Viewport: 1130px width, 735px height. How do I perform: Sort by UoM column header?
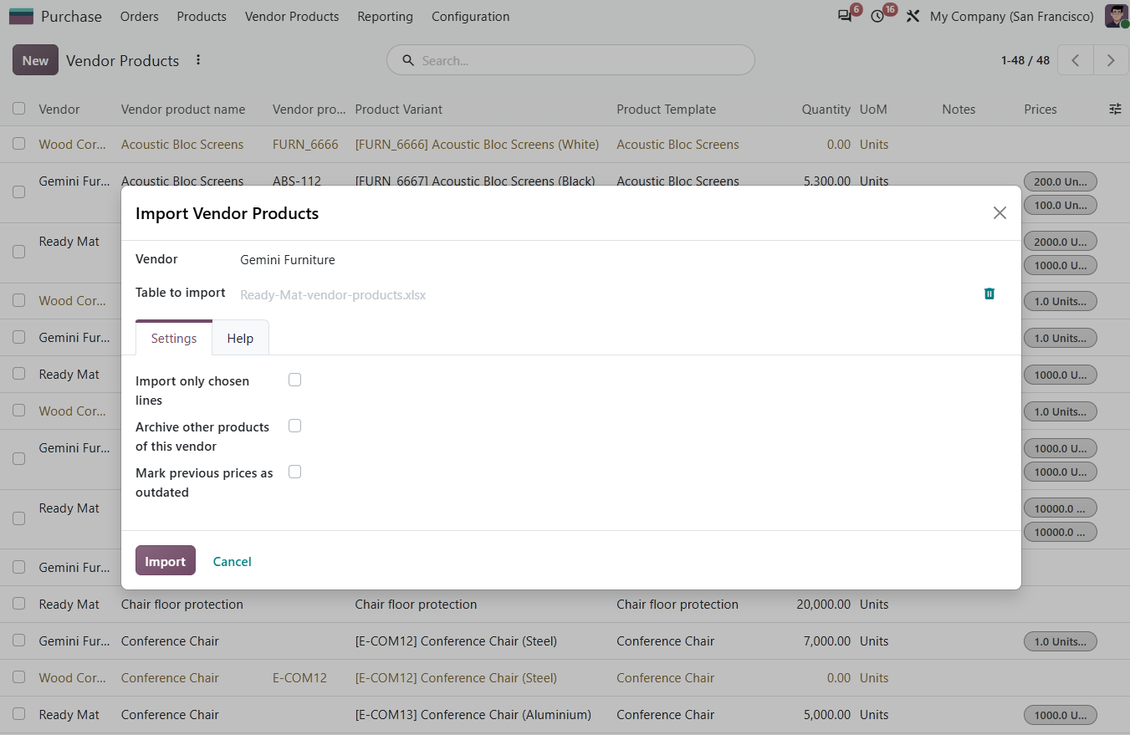[x=873, y=109]
